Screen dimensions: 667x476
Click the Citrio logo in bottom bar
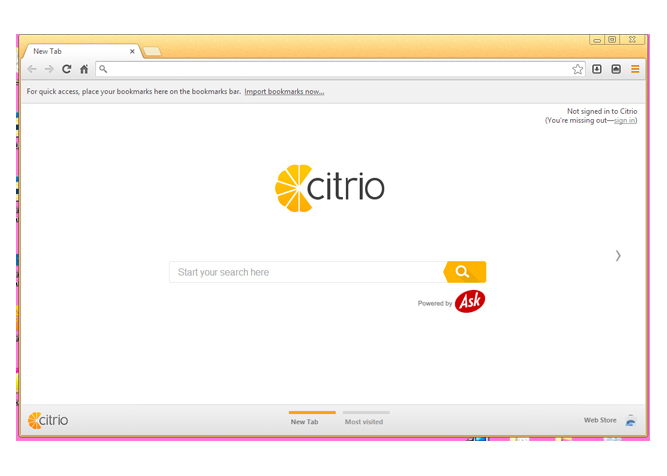pyautogui.click(x=48, y=420)
